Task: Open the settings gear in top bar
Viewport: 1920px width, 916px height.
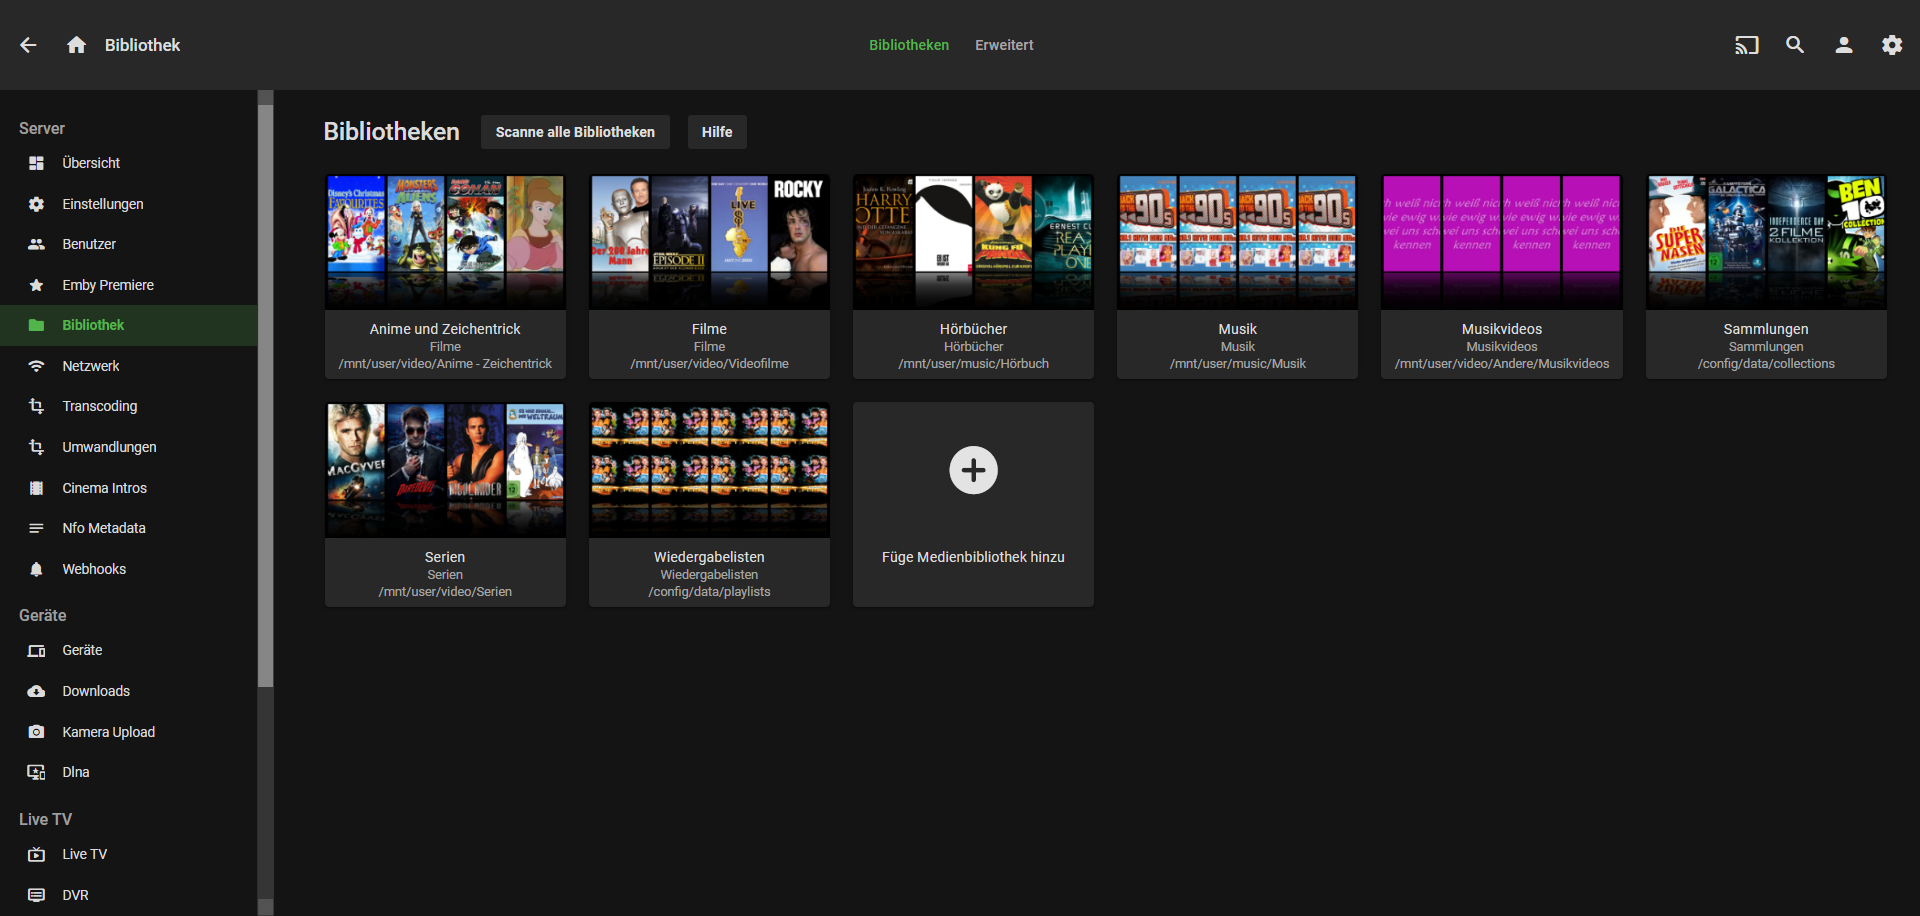Action: tap(1892, 45)
